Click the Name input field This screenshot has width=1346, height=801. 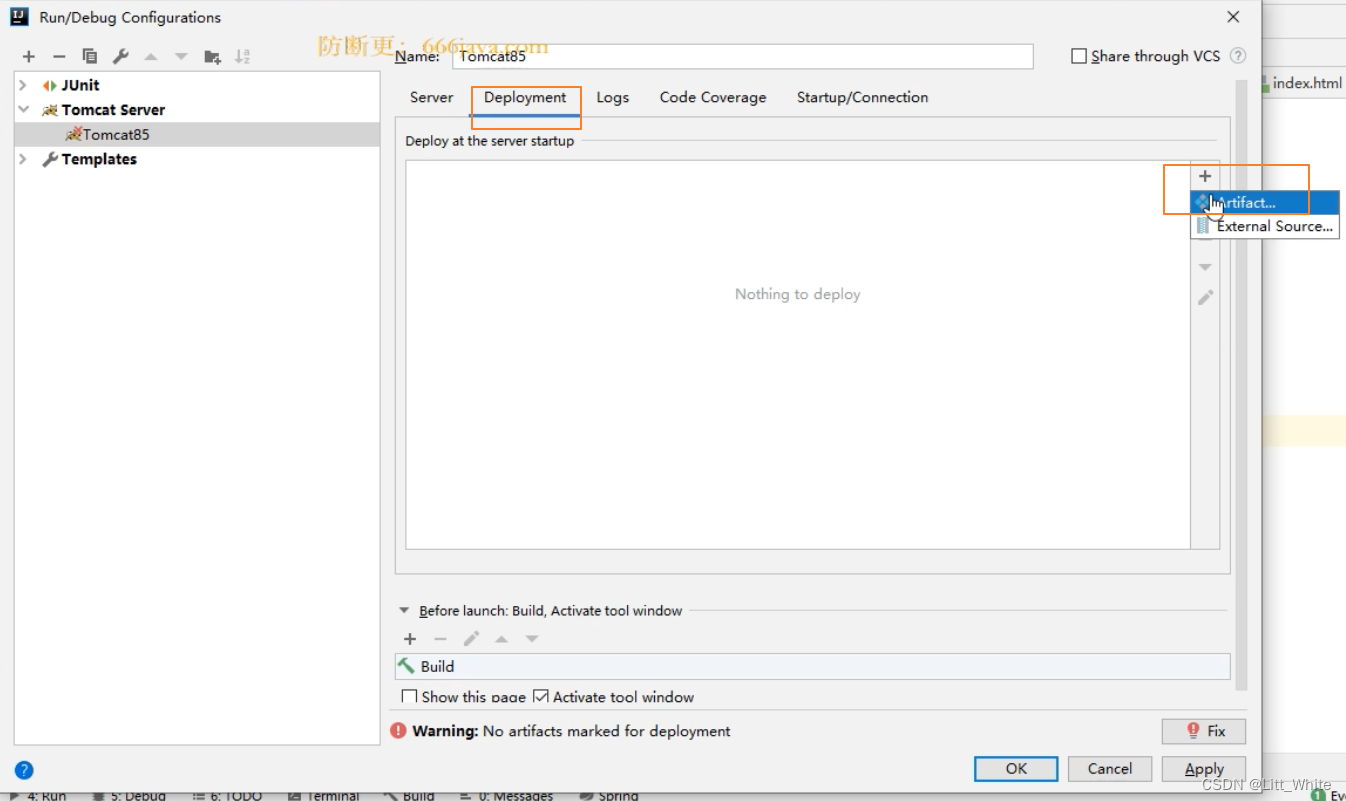tap(743, 56)
